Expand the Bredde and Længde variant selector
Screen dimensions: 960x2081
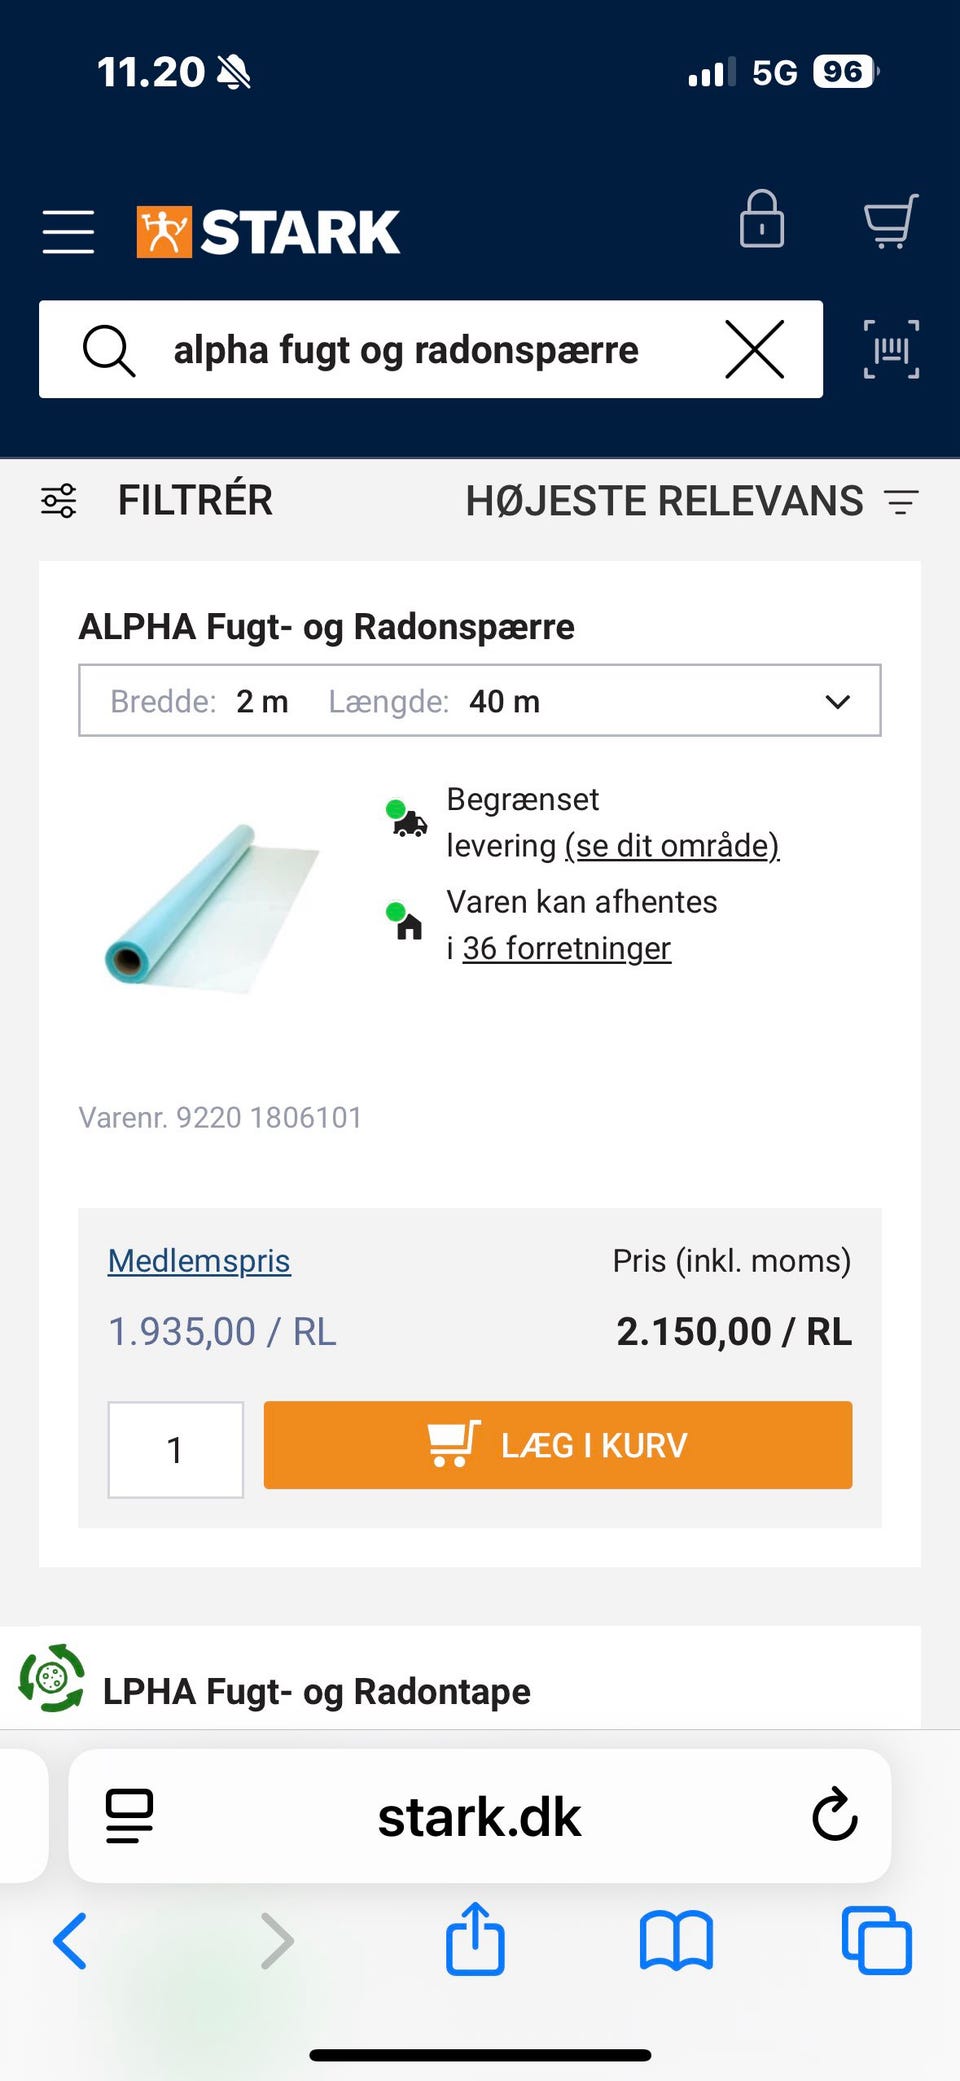click(480, 701)
